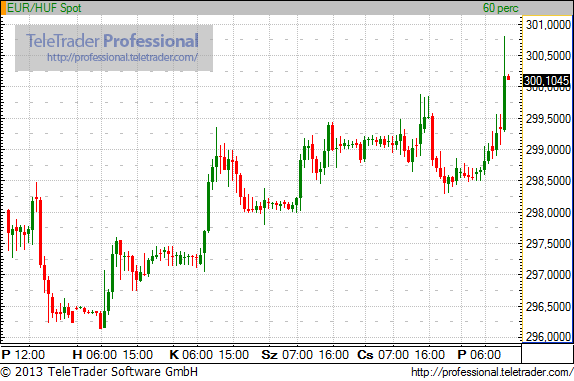Click the 301,0000 price axis value

(x=548, y=25)
